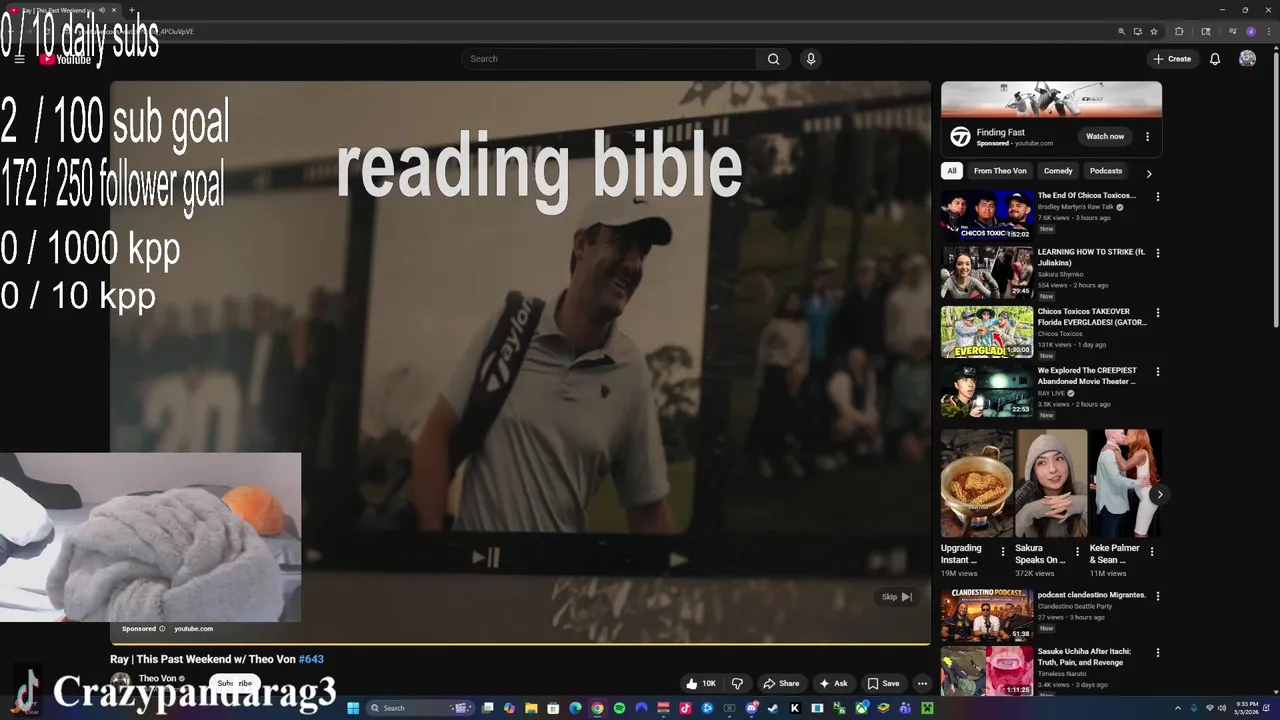Viewport: 1280px width, 720px height.
Task: Open the taskbar volume control
Action: [x=1222, y=708]
